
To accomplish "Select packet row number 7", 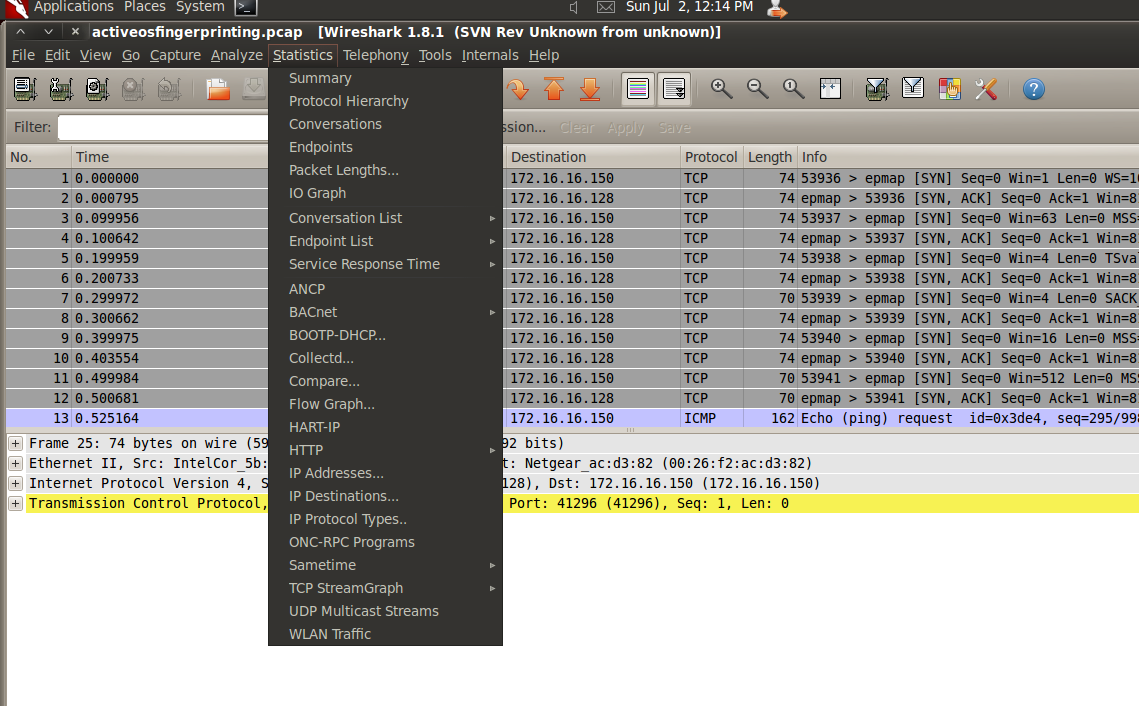I will [x=572, y=299].
